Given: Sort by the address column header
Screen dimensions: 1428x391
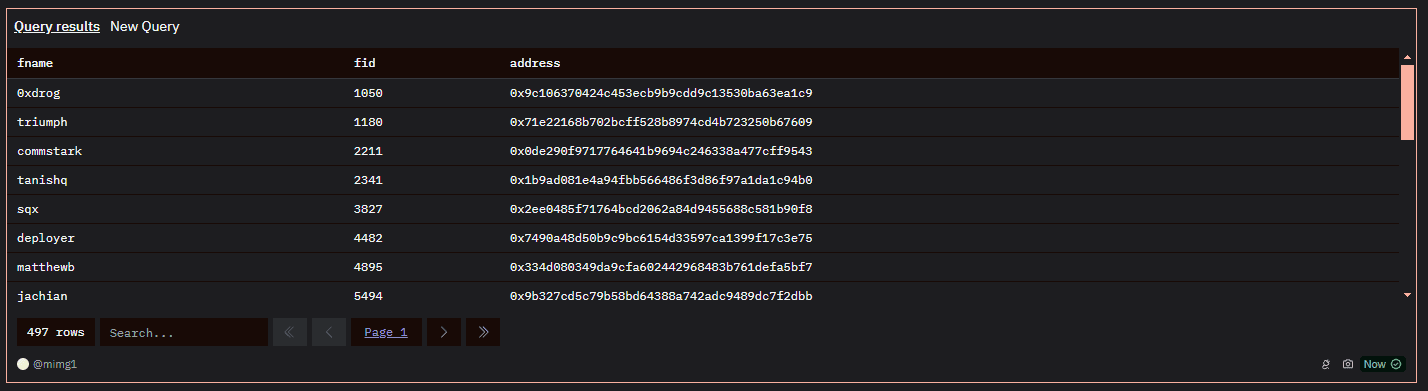Looking at the screenshot, I should 535,63.
